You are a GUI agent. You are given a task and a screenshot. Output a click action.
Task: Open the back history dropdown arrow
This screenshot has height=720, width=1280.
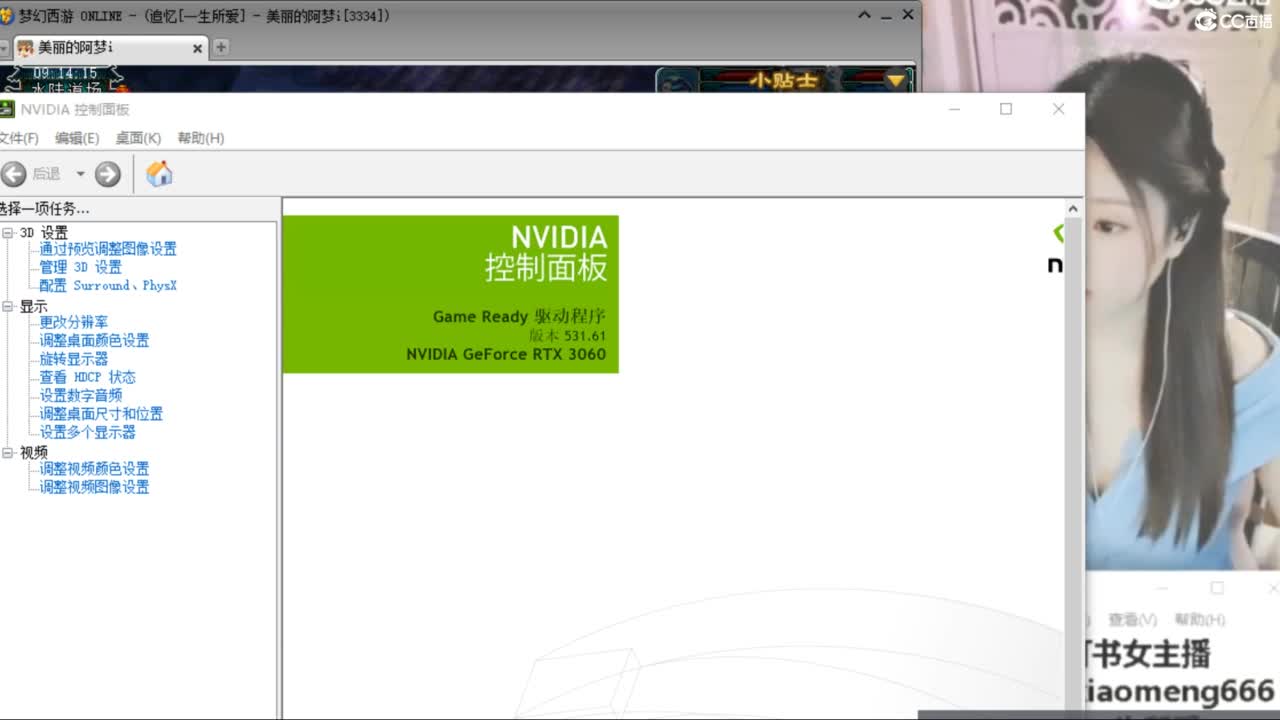click(81, 174)
